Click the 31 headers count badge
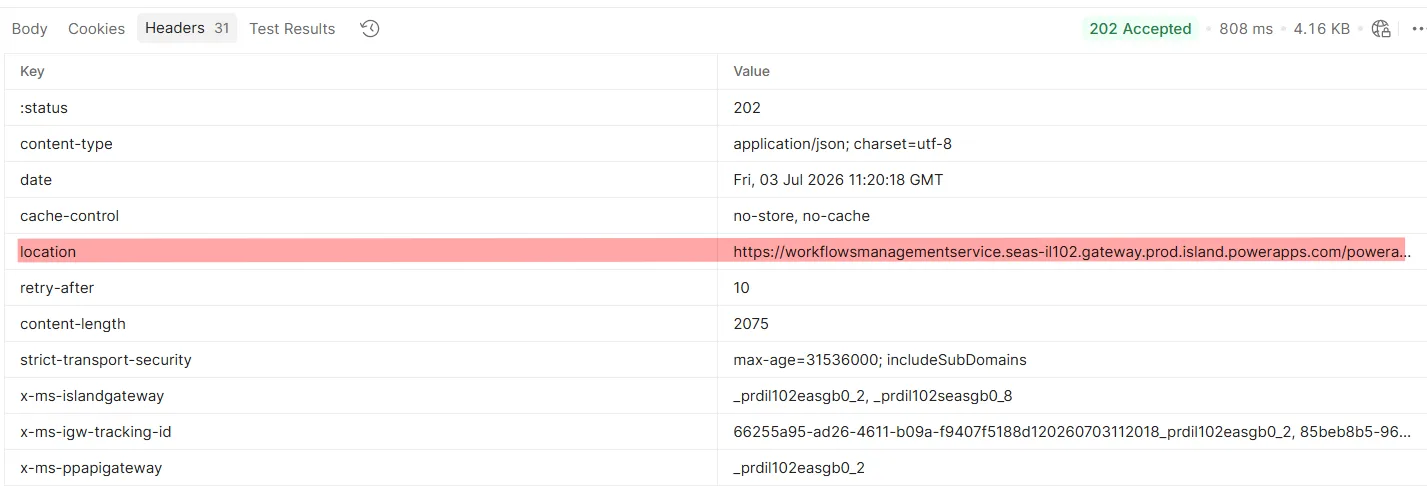 [x=222, y=29]
